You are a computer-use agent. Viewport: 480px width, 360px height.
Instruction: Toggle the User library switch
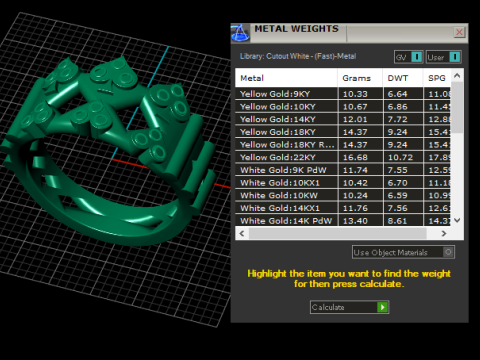pyautogui.click(x=444, y=57)
